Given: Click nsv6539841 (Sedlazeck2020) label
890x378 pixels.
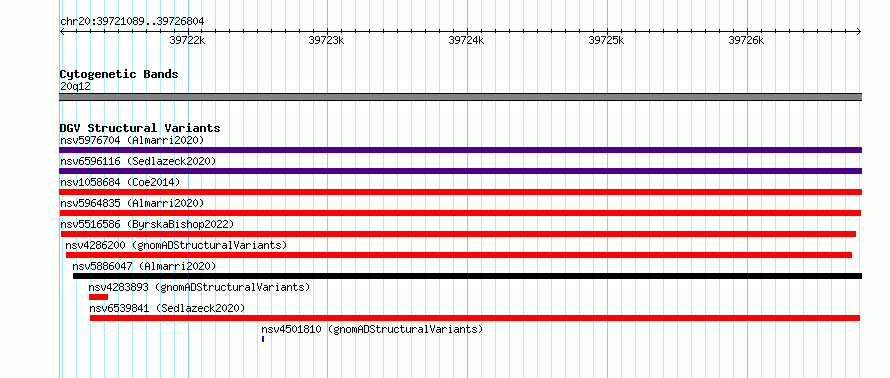Looking at the screenshot, I should 167,308.
